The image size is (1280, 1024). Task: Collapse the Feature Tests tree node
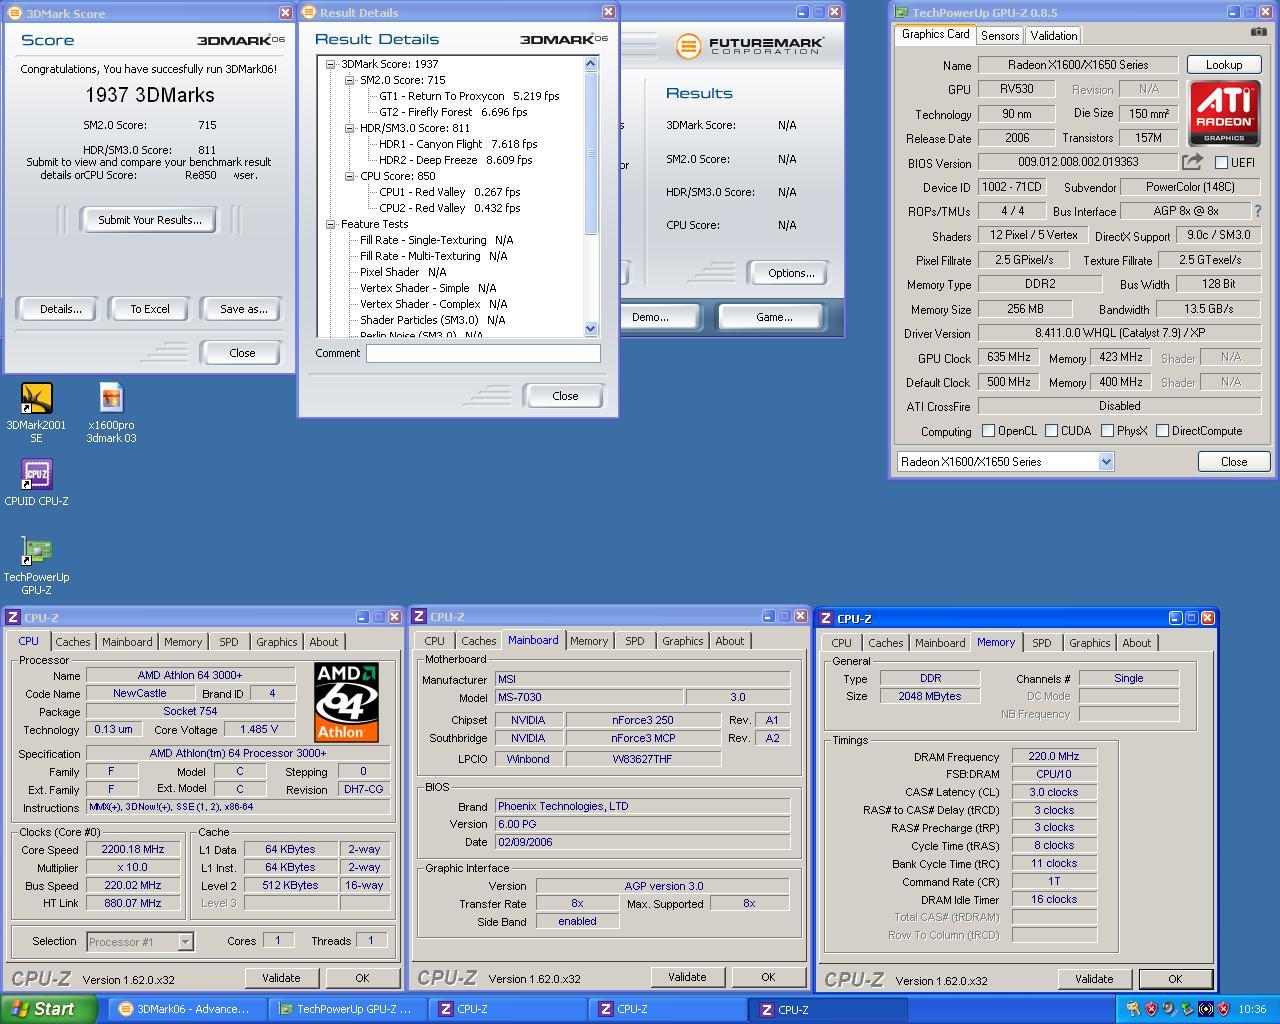[x=331, y=224]
